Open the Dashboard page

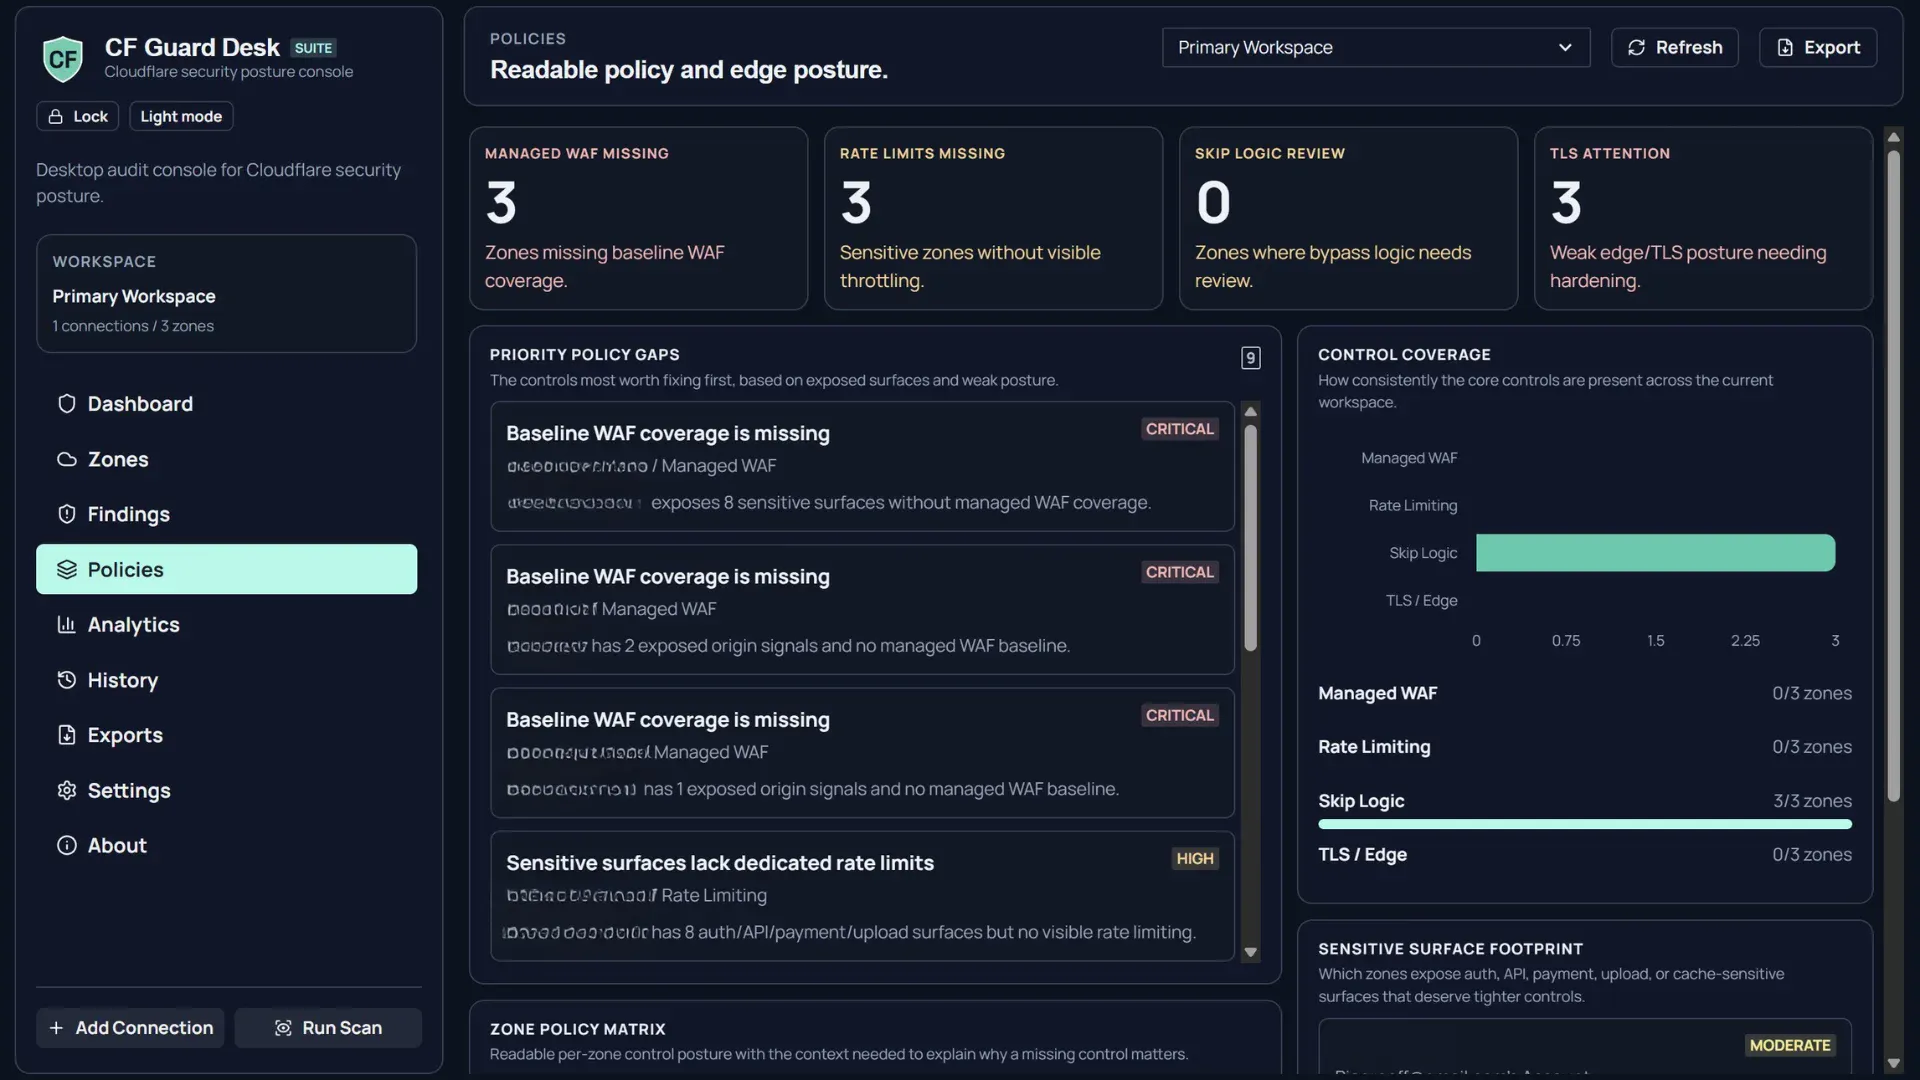[227, 404]
